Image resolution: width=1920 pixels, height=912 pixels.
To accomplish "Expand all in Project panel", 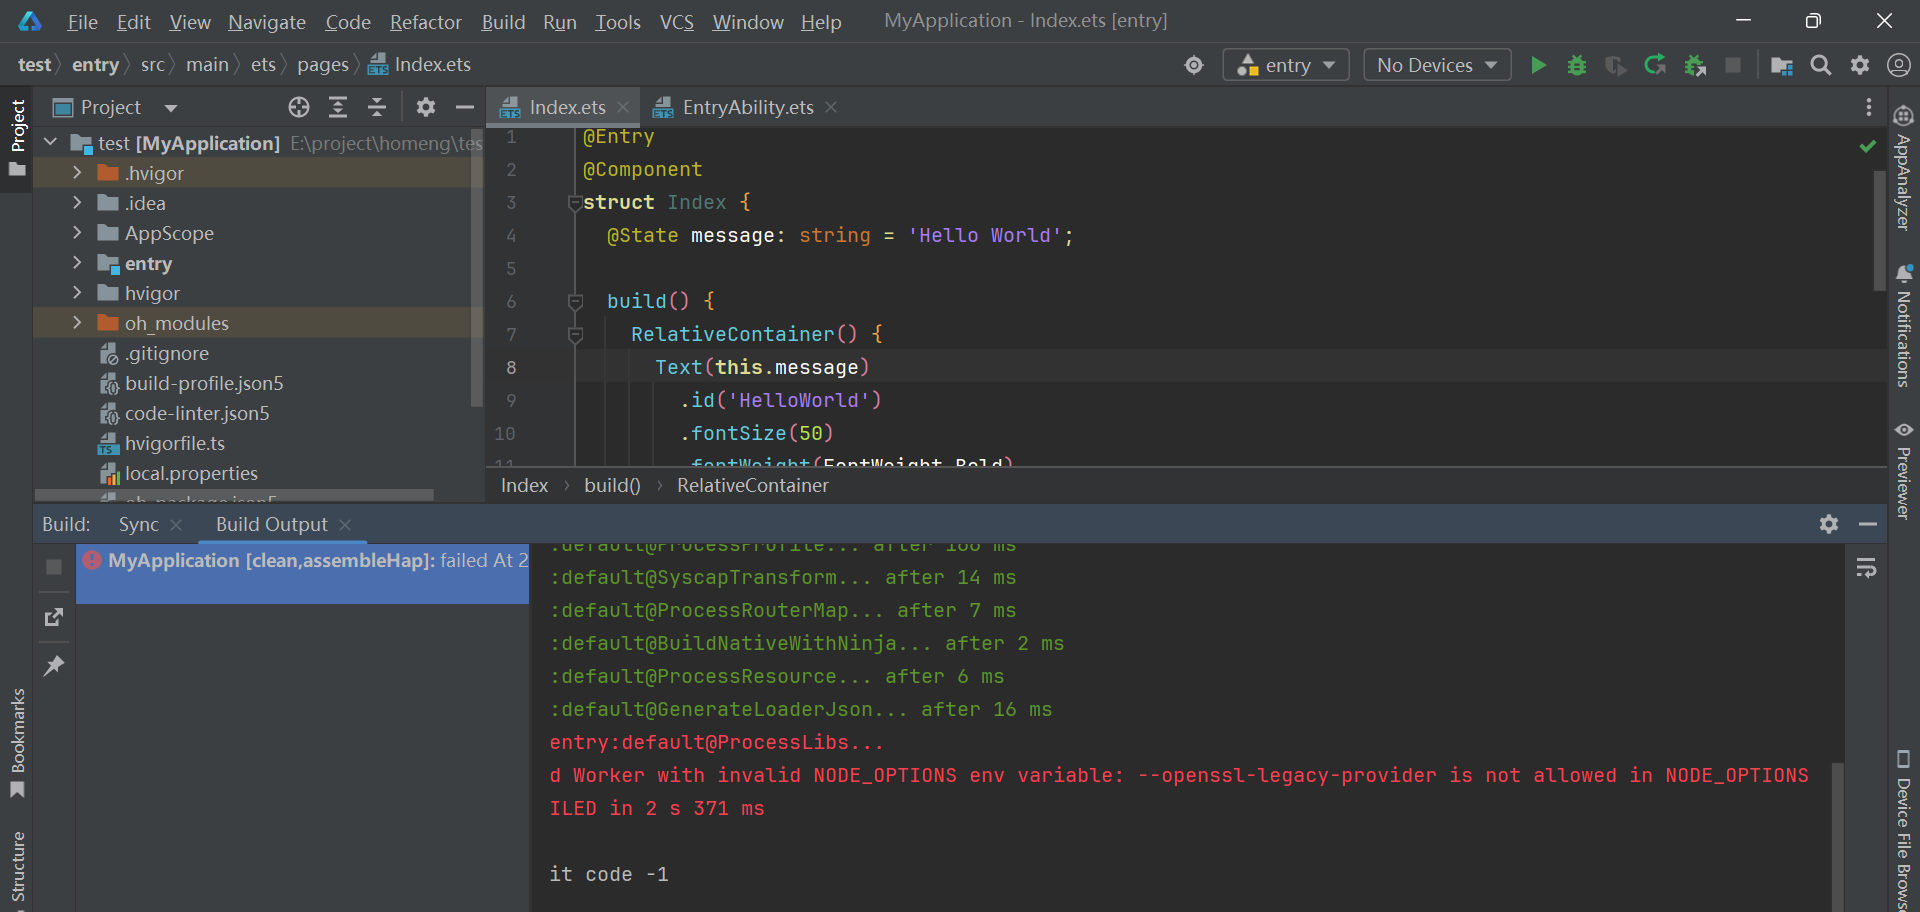I will pyautogui.click(x=338, y=107).
